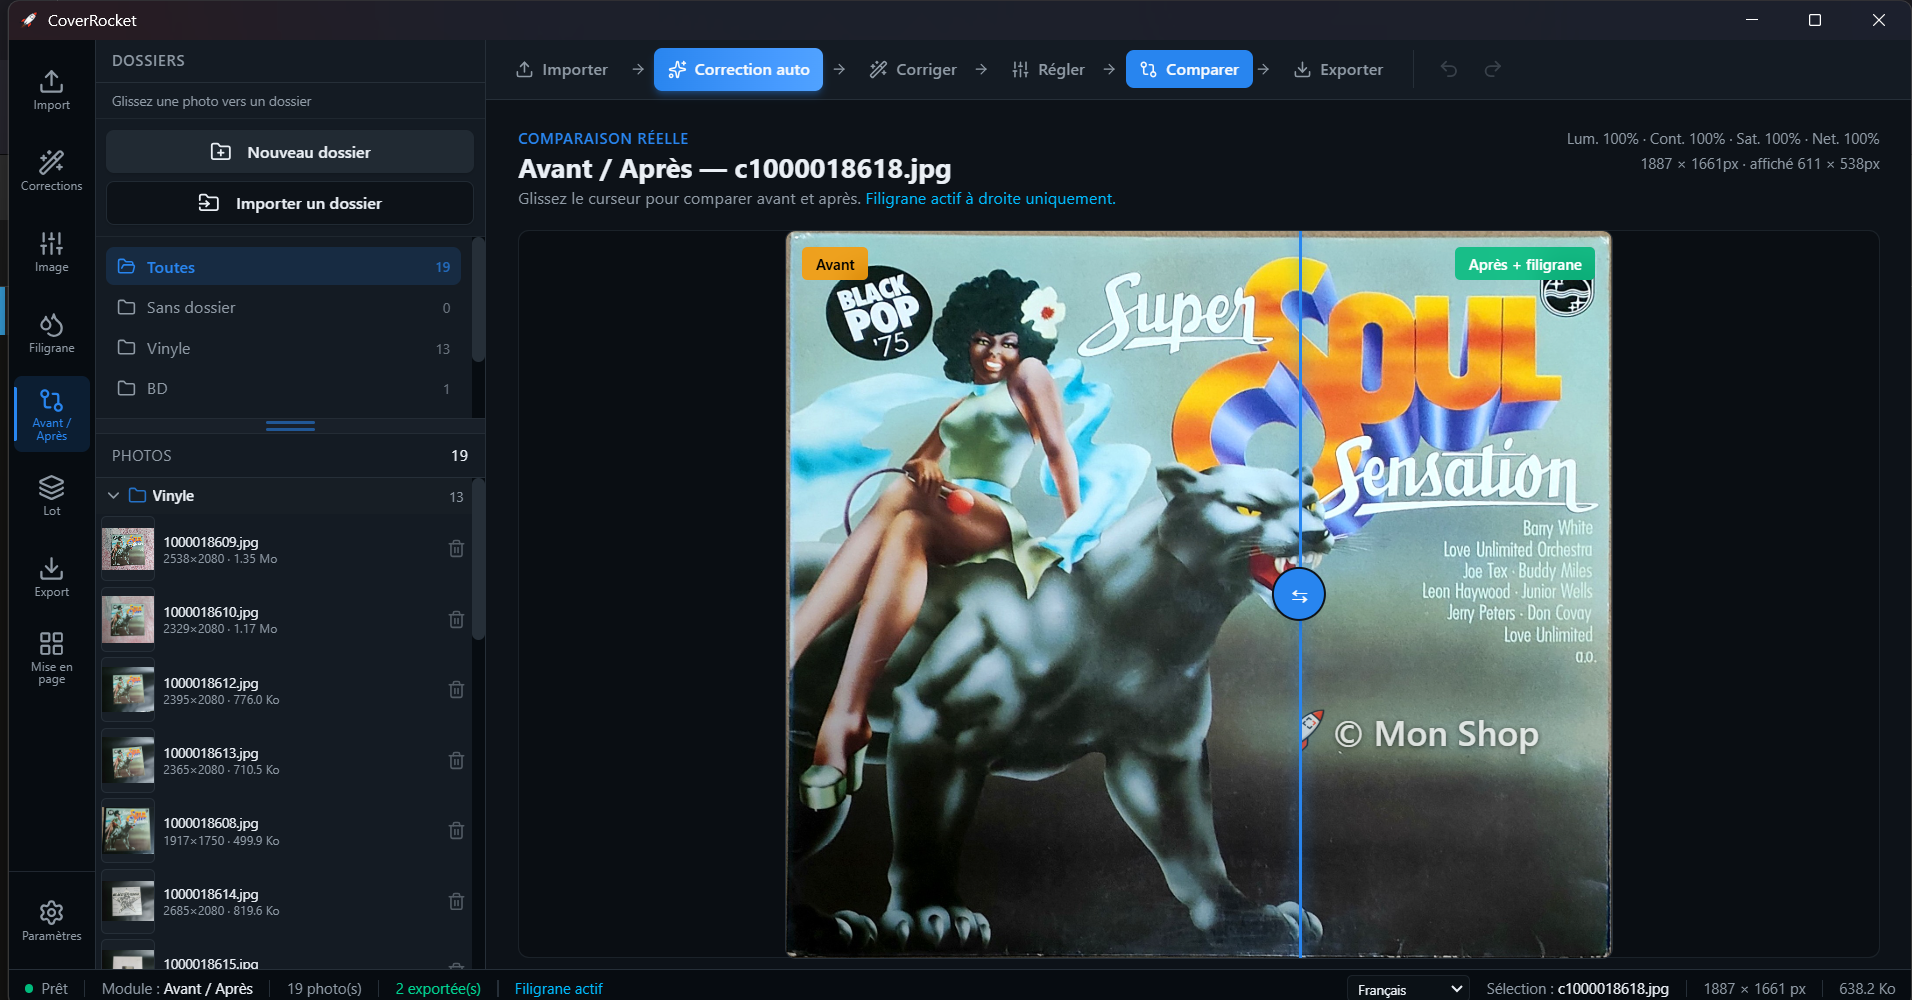The image size is (1912, 1000).
Task: Select the Avant / Après sidebar module
Action: (x=51, y=414)
